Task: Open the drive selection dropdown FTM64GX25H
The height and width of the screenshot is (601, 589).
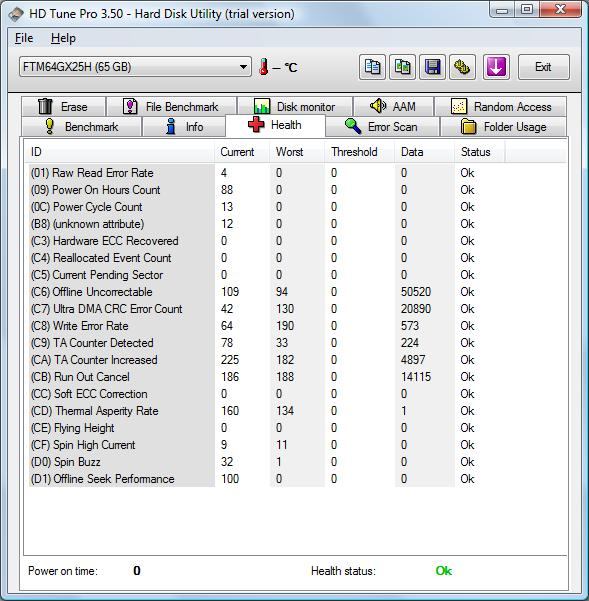Action: coord(135,67)
